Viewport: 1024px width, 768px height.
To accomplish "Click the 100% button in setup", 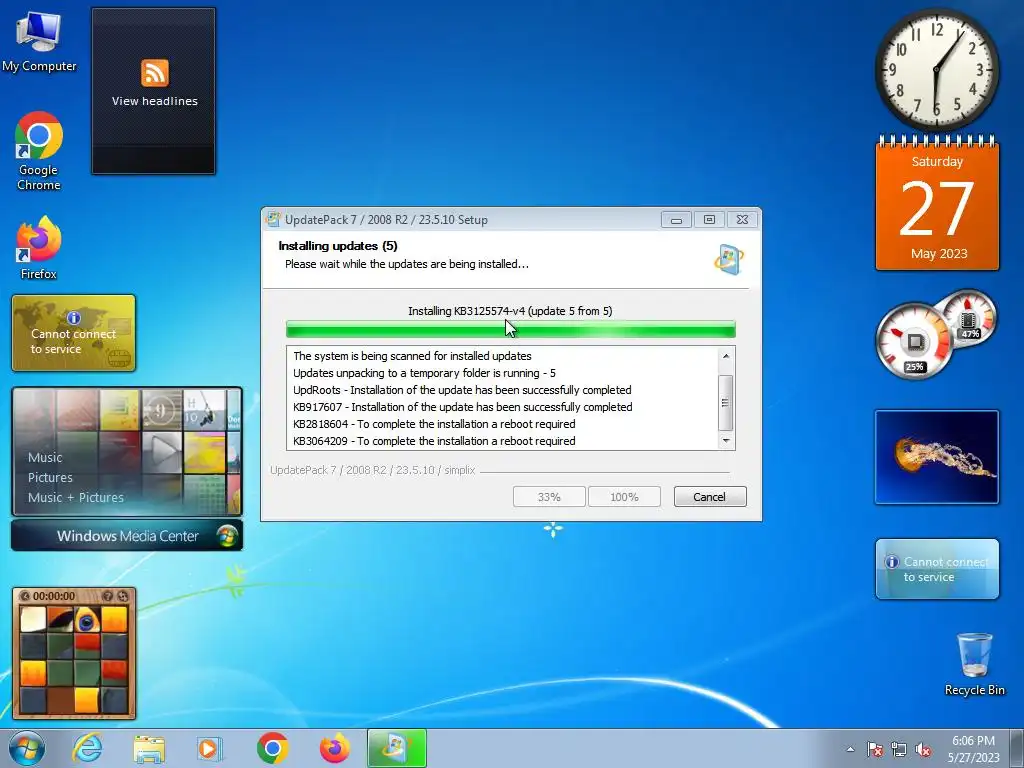I will click(x=624, y=497).
